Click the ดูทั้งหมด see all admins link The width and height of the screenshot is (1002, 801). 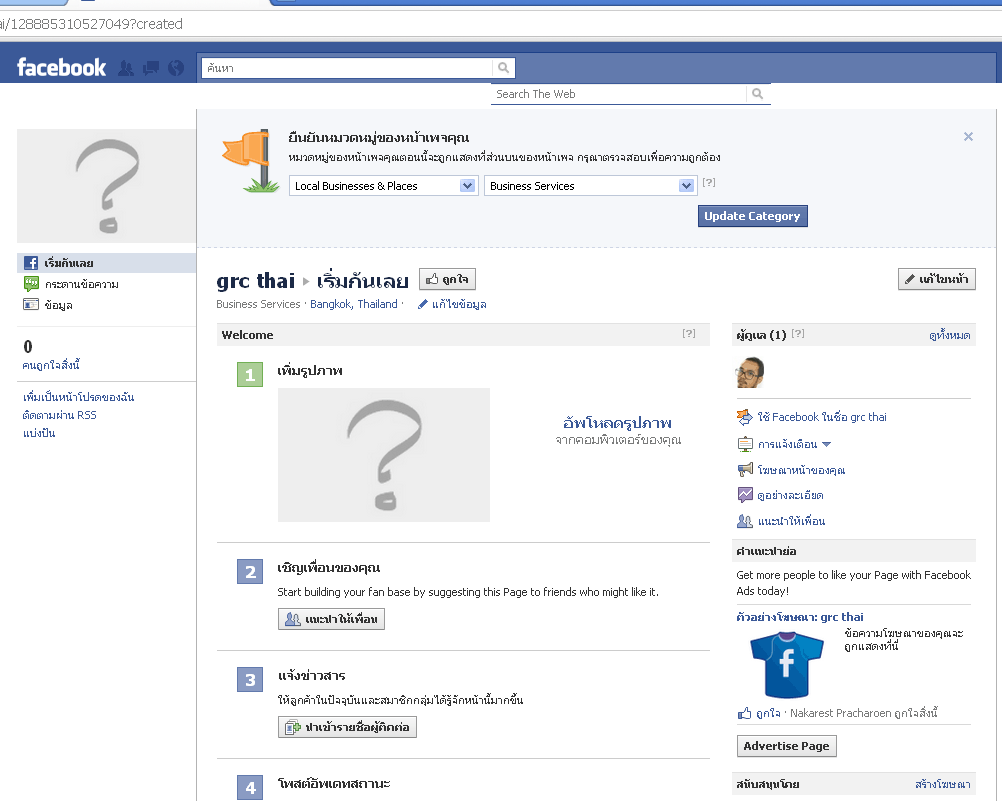950,335
